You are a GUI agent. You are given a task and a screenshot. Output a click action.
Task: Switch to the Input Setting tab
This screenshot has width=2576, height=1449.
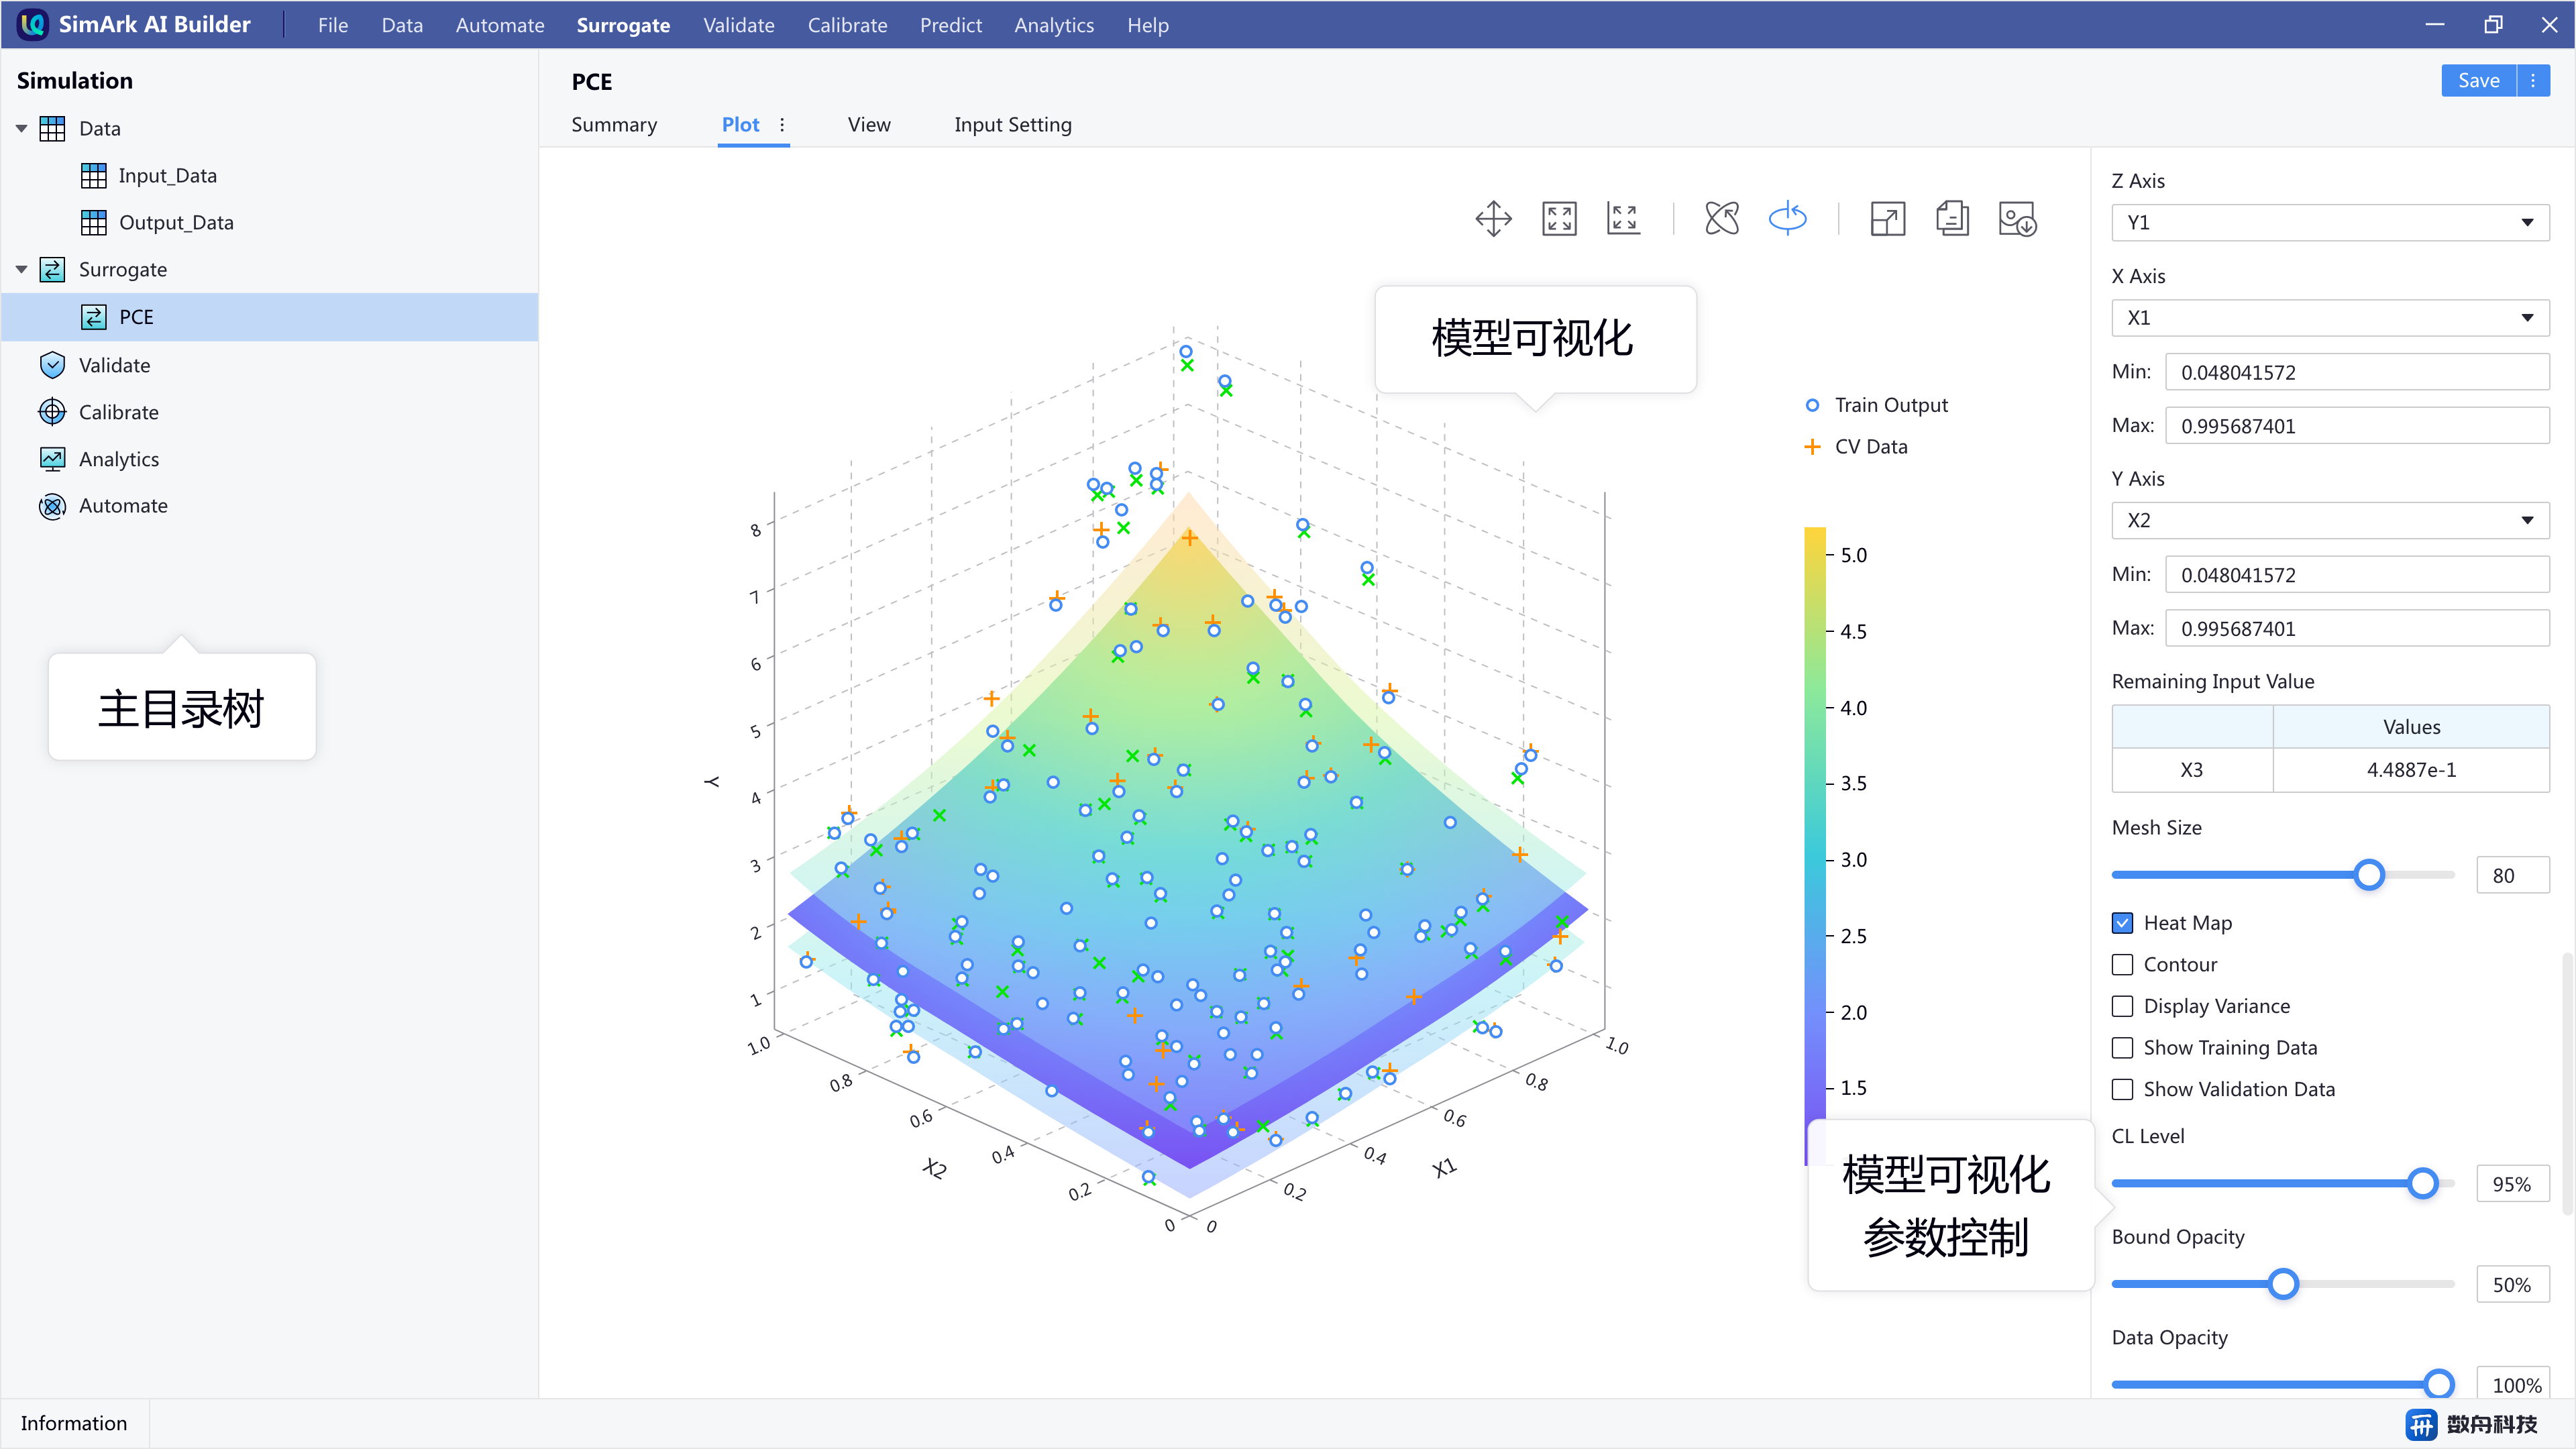pyautogui.click(x=1012, y=125)
